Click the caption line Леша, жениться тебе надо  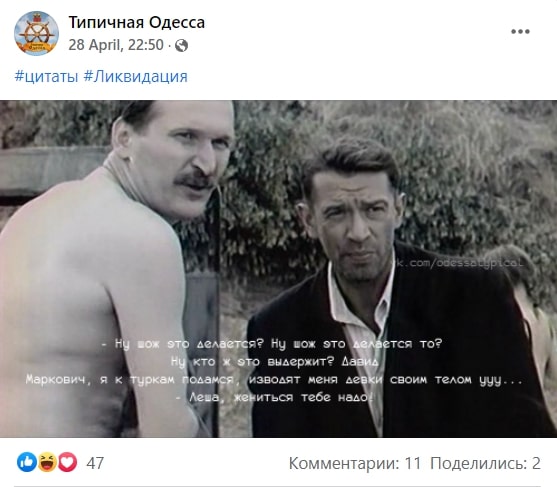click(275, 397)
